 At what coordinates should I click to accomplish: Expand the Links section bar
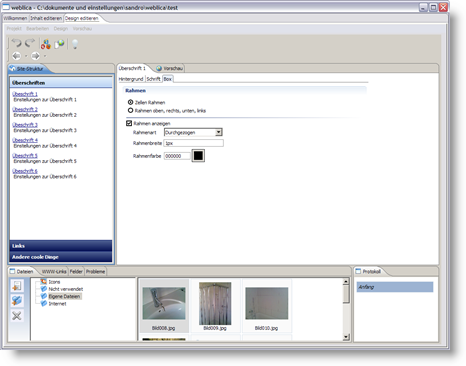61,246
